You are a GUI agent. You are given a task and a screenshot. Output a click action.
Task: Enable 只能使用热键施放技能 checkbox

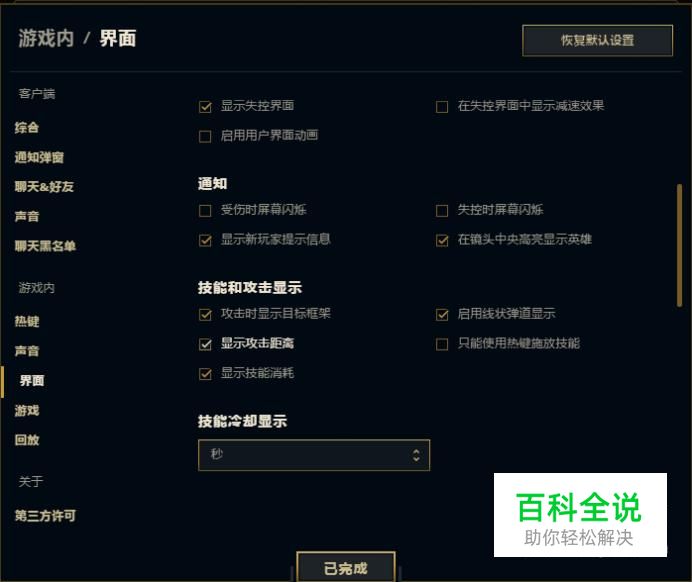click(x=442, y=344)
